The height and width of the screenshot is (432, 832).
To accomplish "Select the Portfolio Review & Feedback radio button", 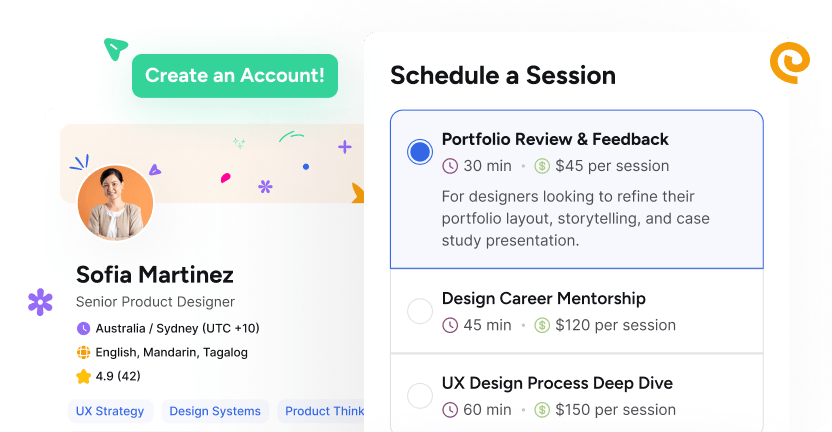I will point(420,152).
